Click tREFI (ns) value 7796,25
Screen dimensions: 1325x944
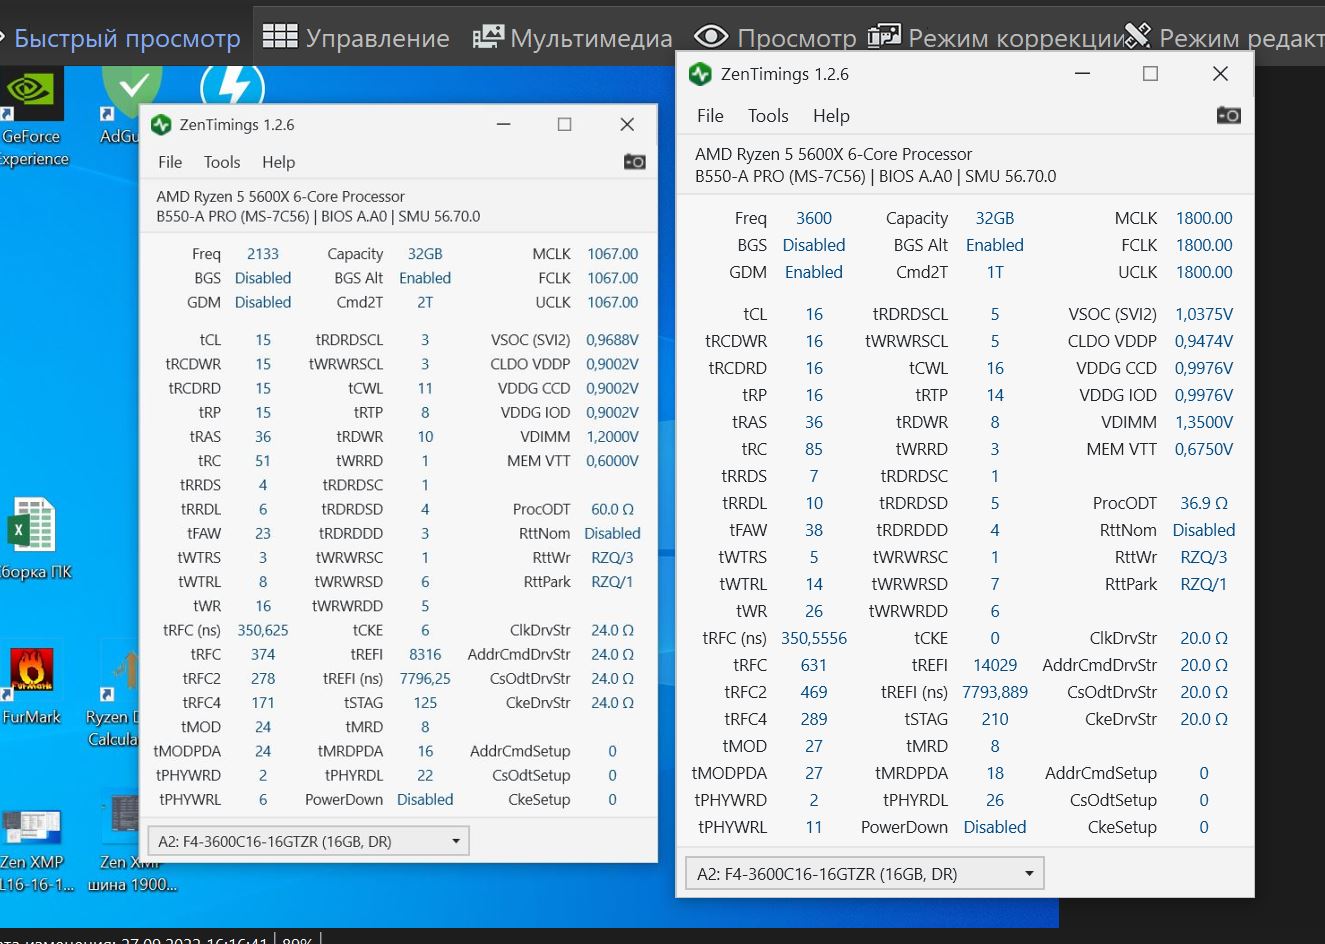(x=425, y=678)
